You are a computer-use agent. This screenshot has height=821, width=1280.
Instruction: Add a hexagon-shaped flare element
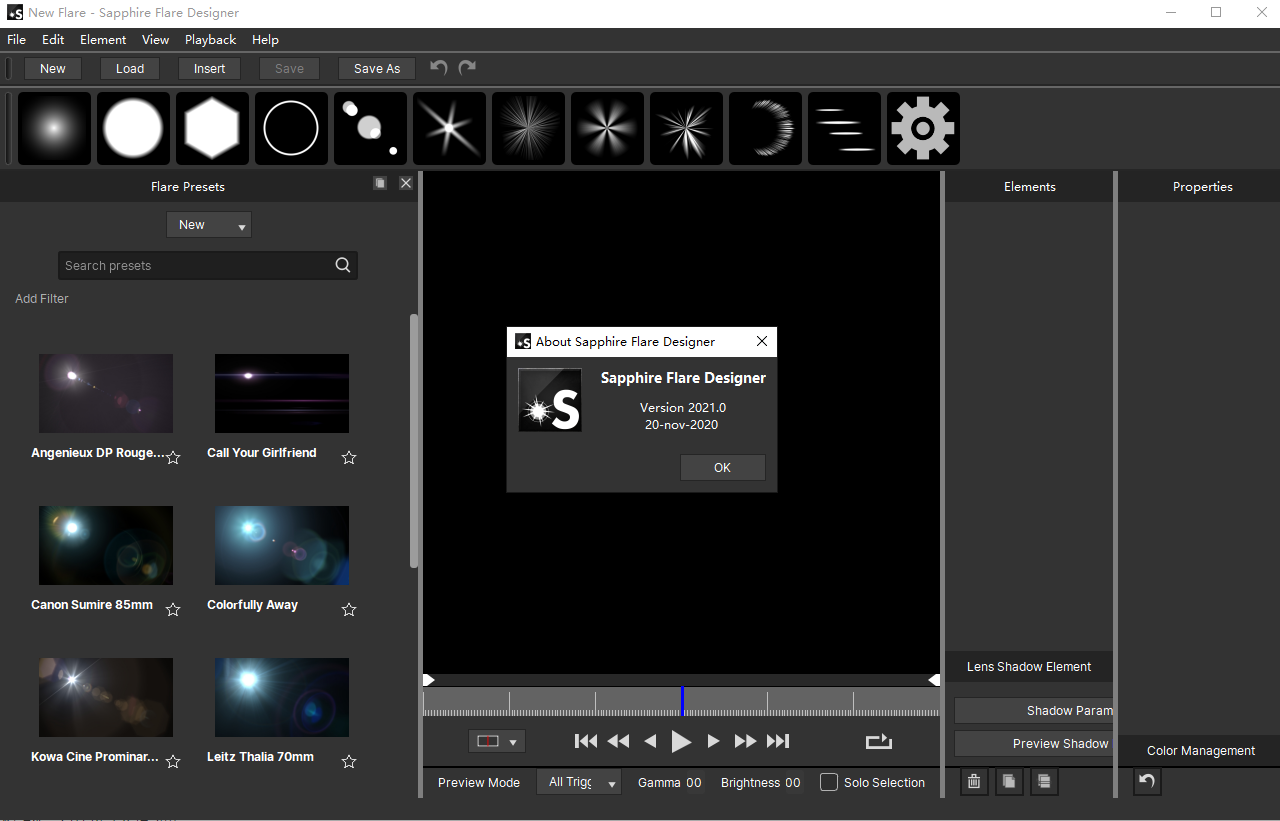(x=212, y=129)
